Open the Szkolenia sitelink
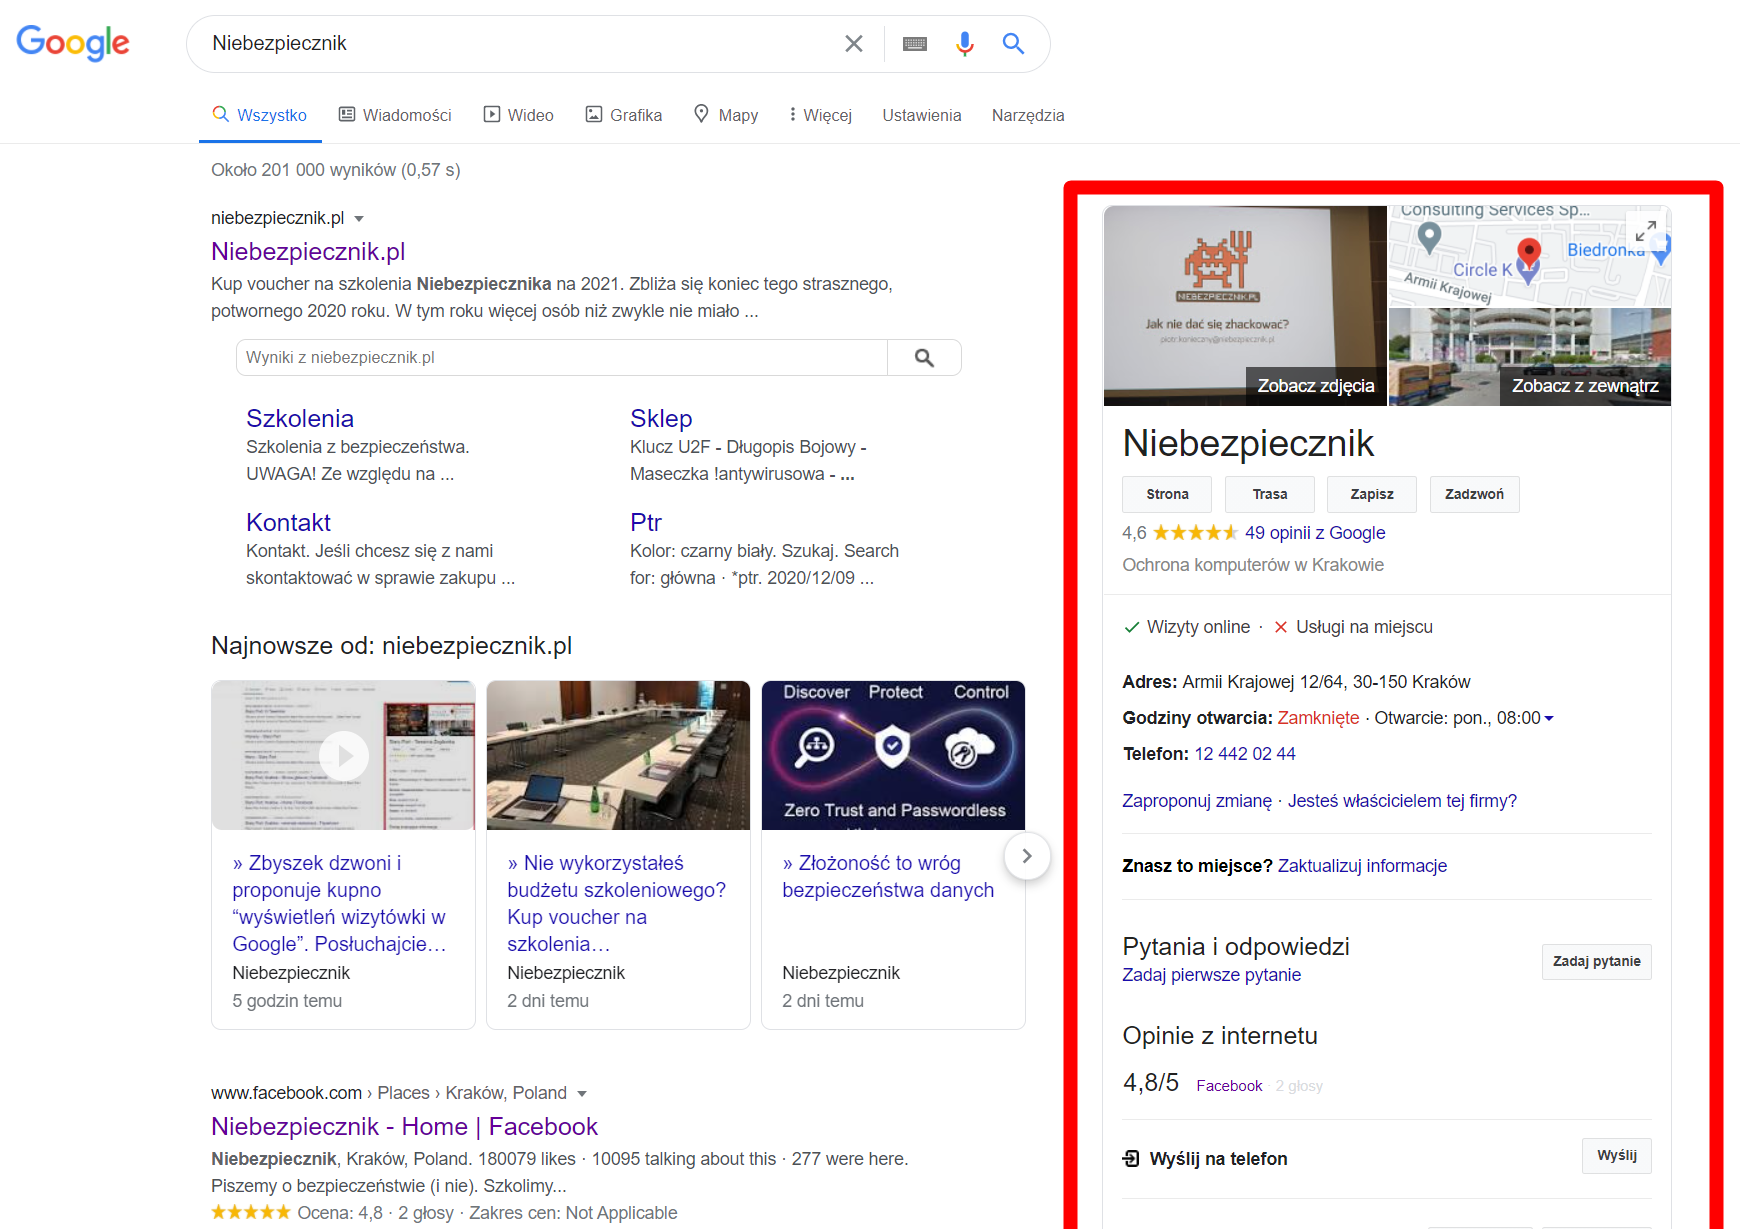The width and height of the screenshot is (1740, 1229). click(x=300, y=418)
